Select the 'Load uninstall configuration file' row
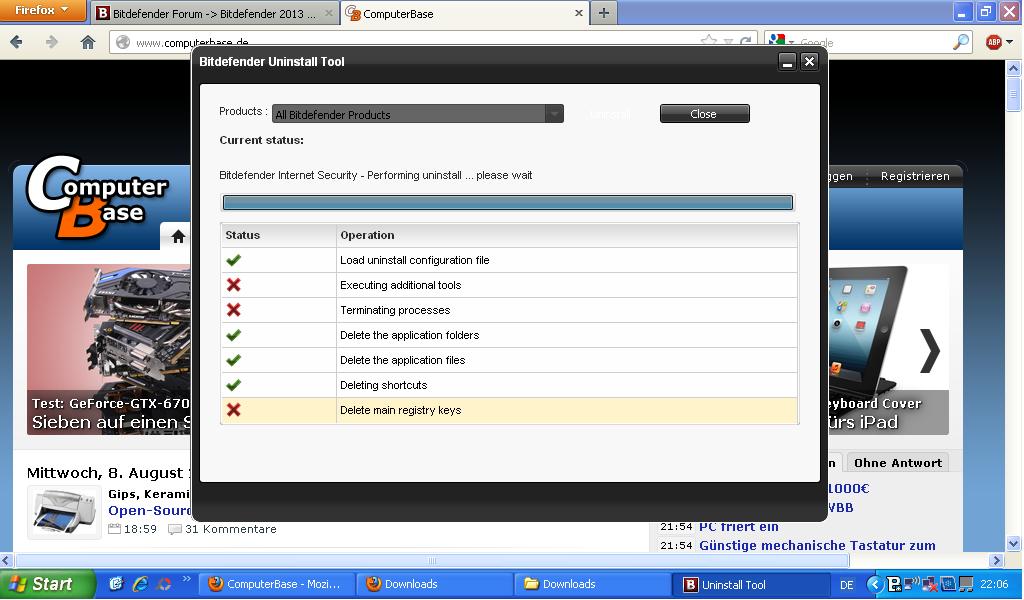This screenshot has height=600, width=1024. point(509,260)
